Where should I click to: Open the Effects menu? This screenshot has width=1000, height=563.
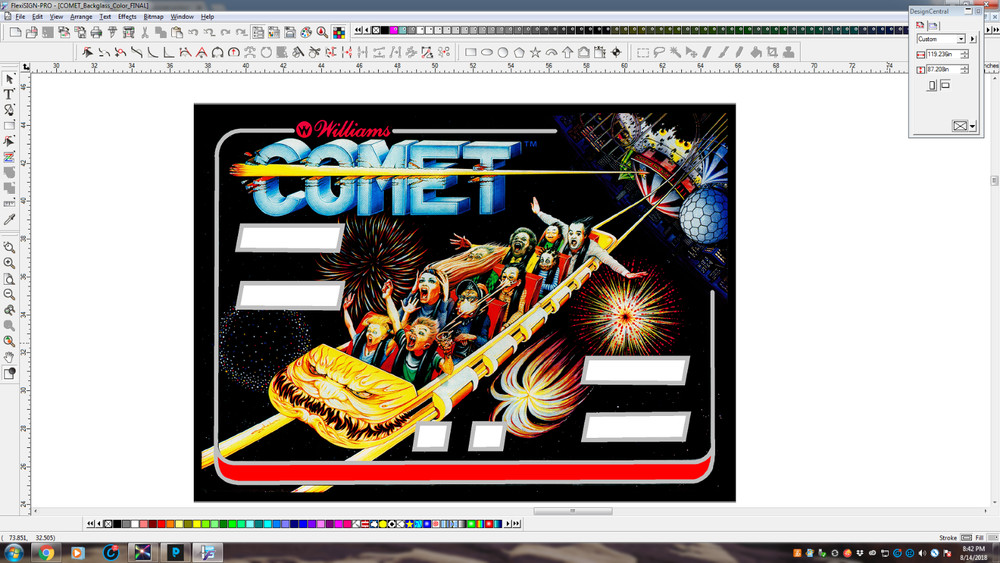[127, 17]
